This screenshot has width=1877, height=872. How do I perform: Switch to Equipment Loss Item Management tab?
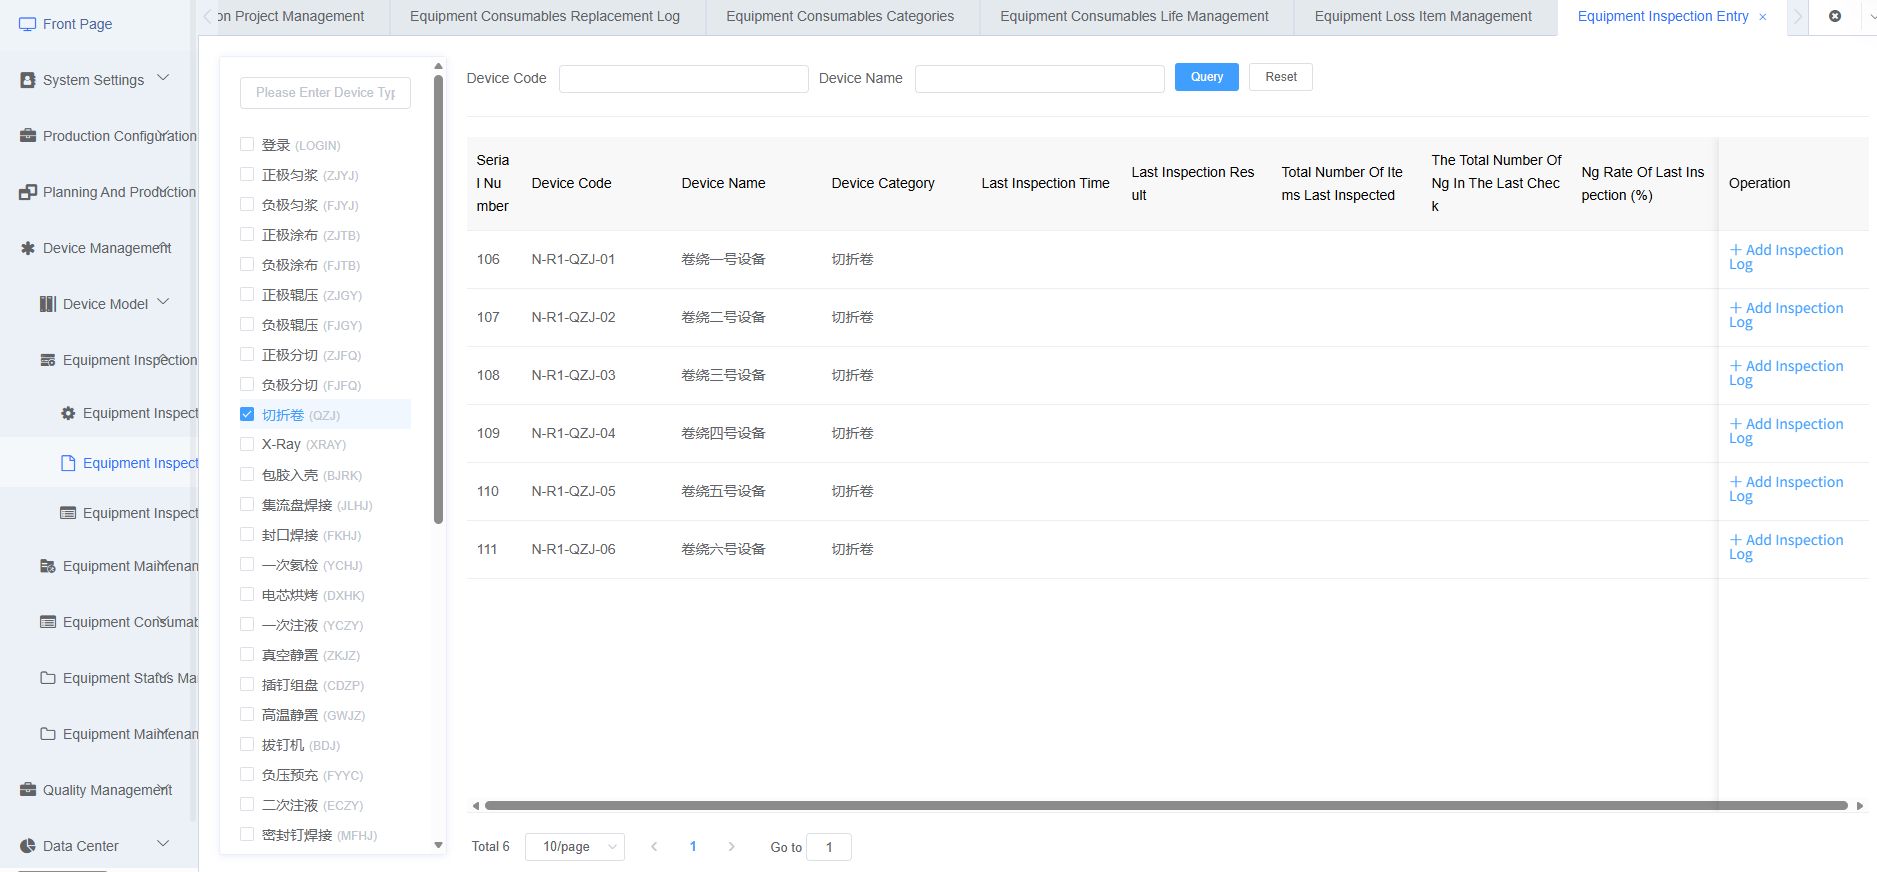click(1423, 16)
